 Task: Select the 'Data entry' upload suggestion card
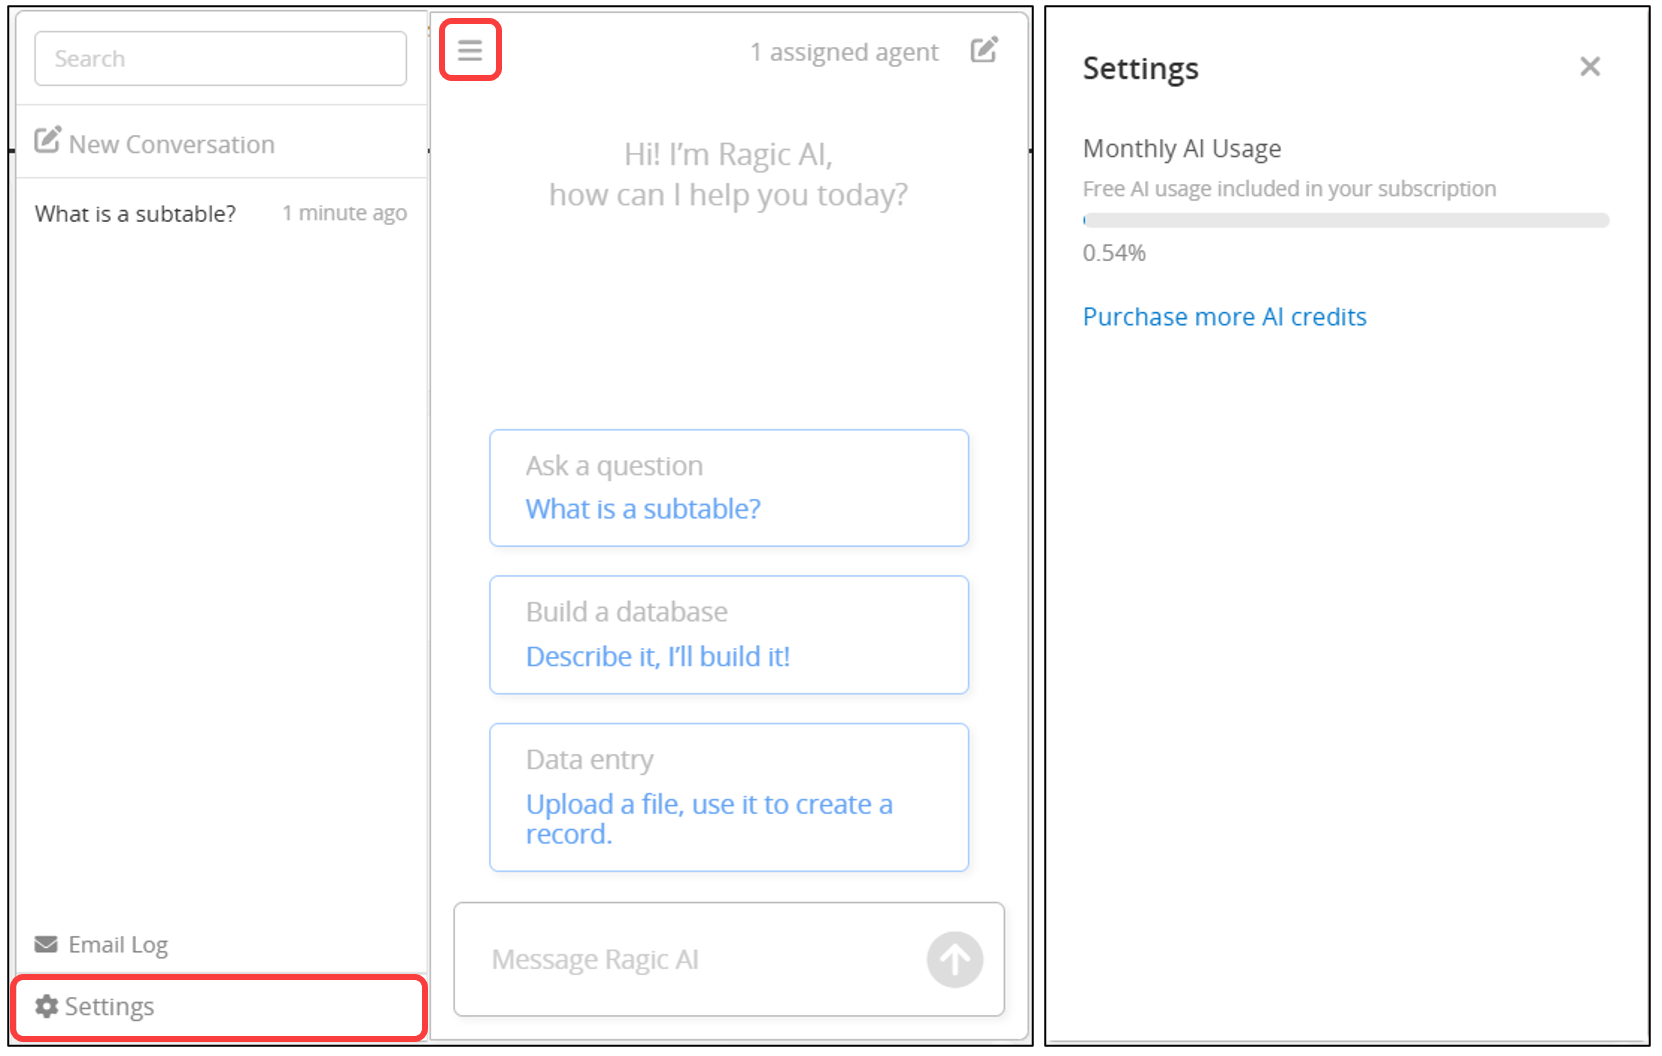click(x=728, y=797)
